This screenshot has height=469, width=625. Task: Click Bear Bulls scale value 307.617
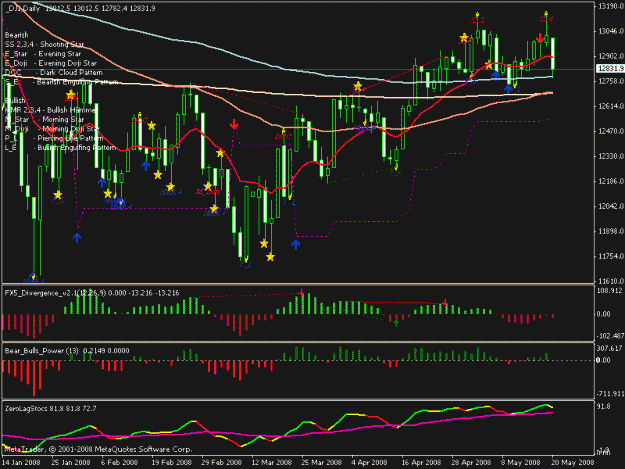point(609,348)
